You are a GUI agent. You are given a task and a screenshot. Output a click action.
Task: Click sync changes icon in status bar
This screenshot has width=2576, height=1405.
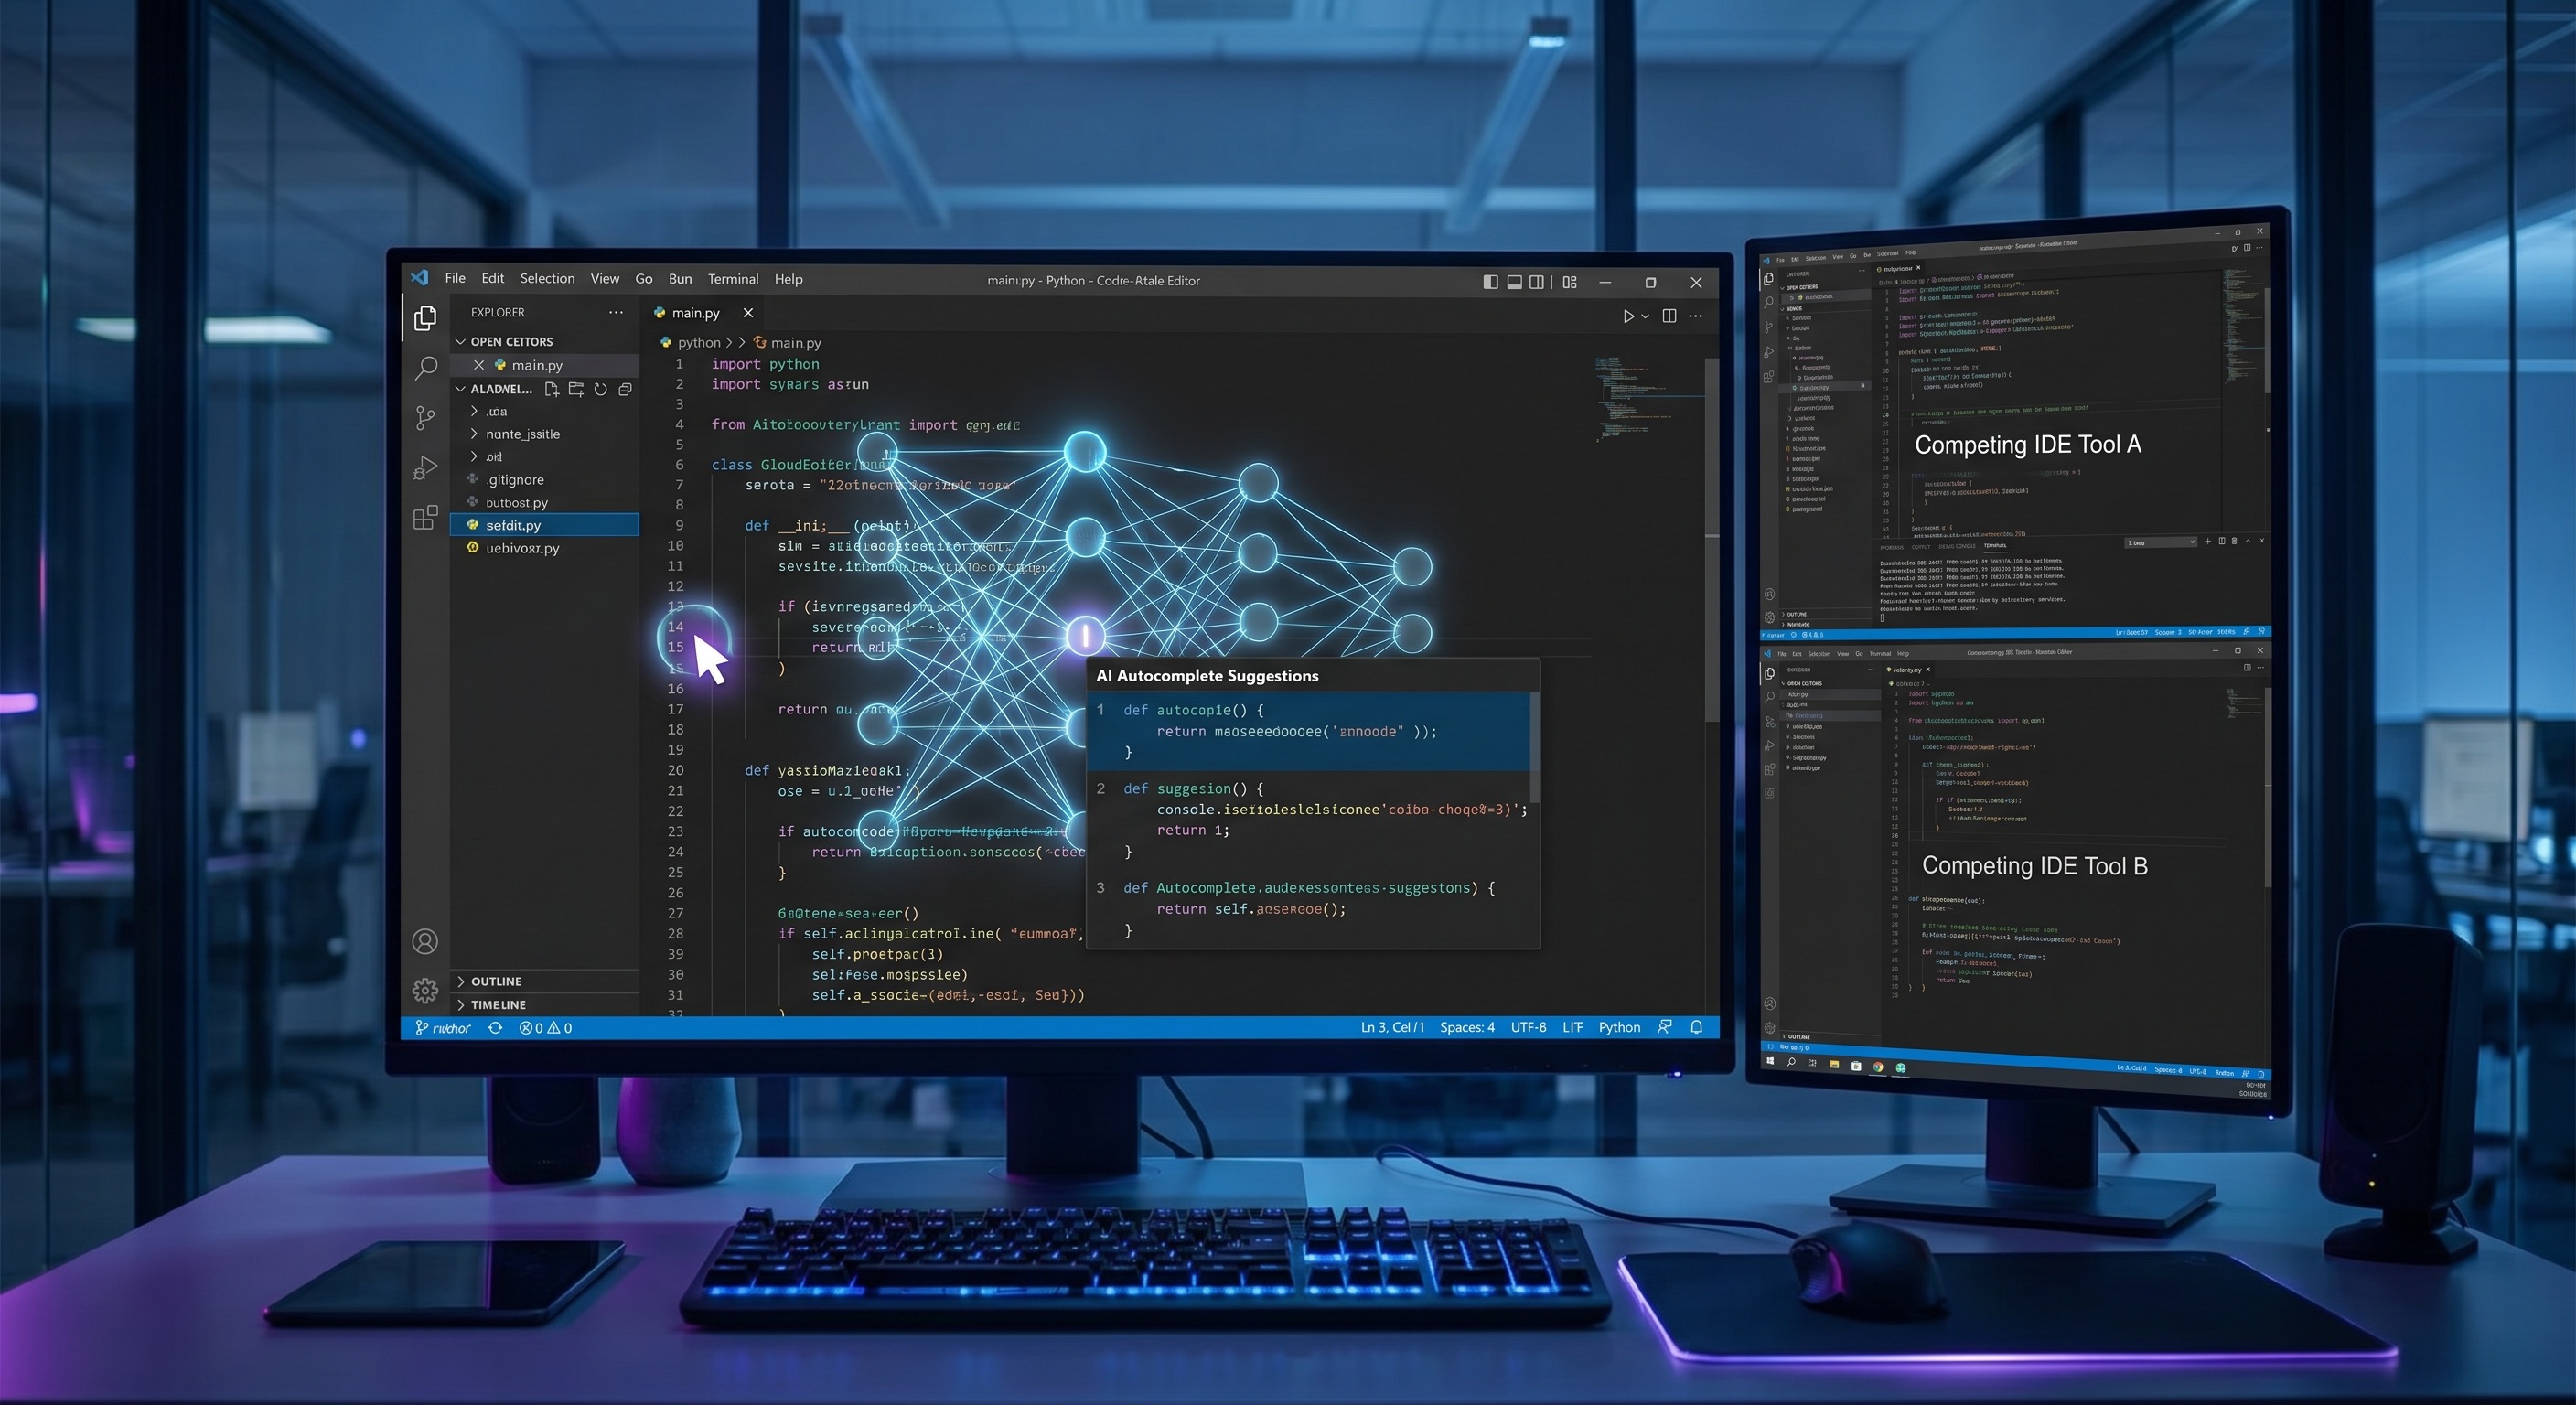click(495, 1028)
